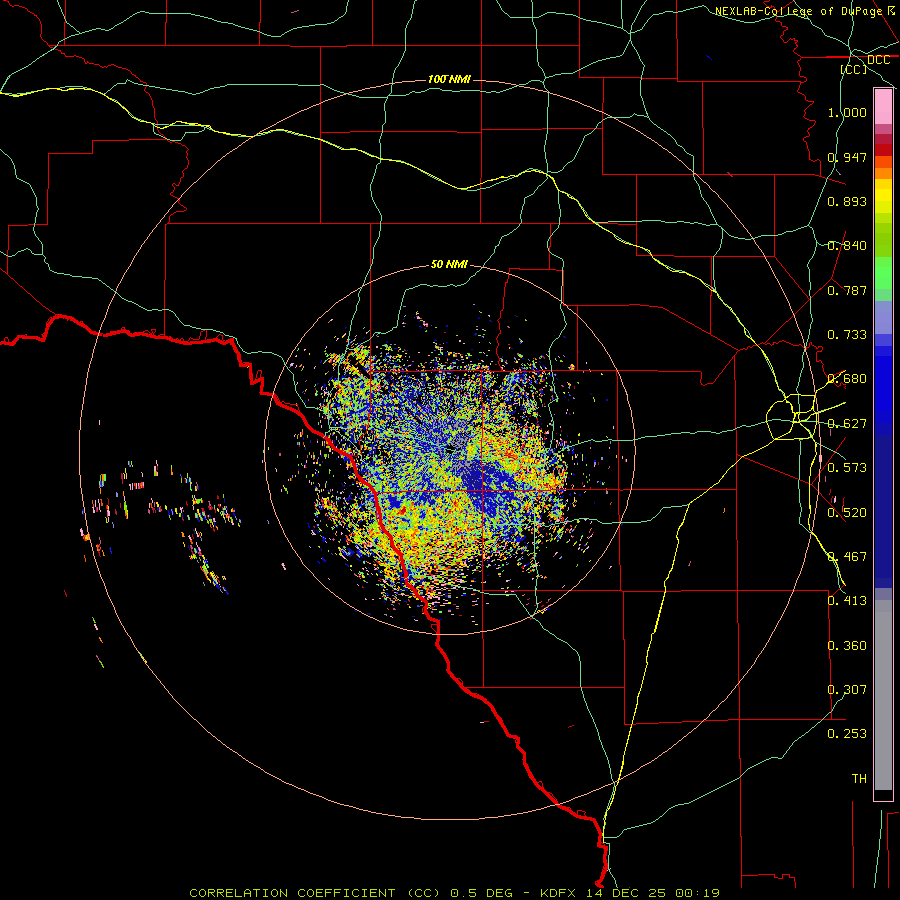The width and height of the screenshot is (900, 900).
Task: Select the 0.787 scale value
Action: [847, 290]
